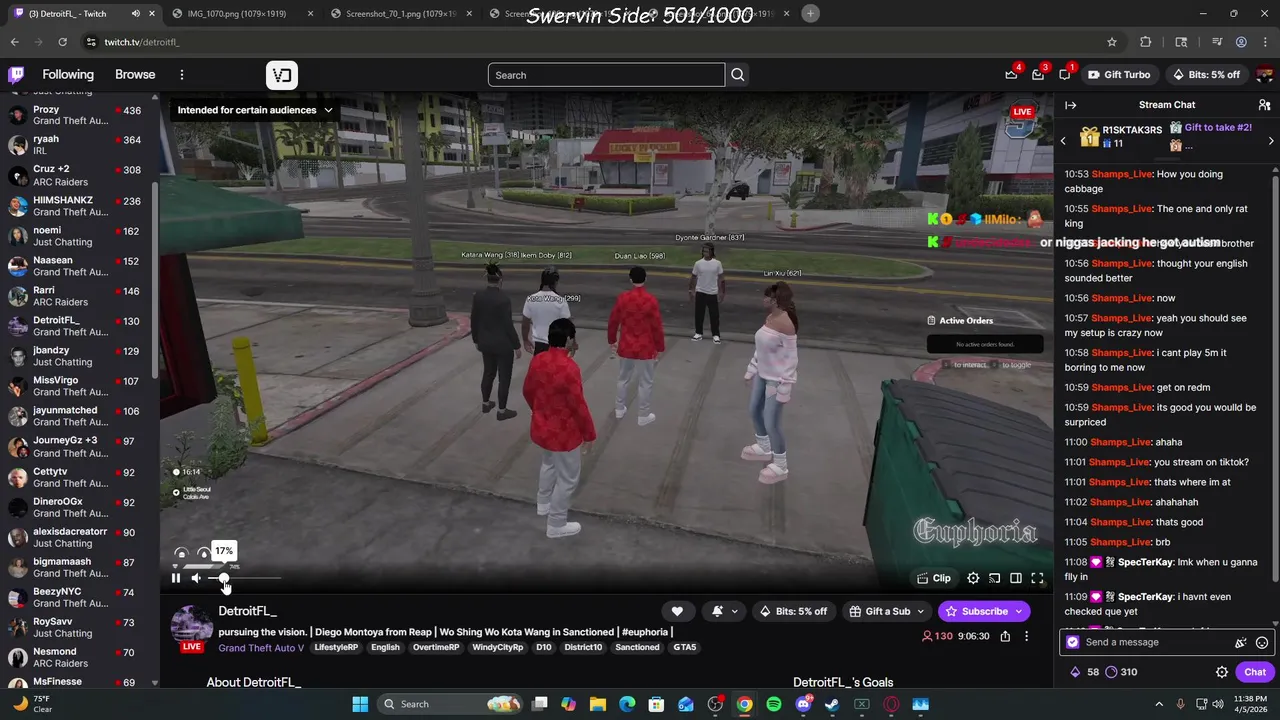Click the Subscribe button
The width and height of the screenshot is (1280, 720).
pos(984,611)
